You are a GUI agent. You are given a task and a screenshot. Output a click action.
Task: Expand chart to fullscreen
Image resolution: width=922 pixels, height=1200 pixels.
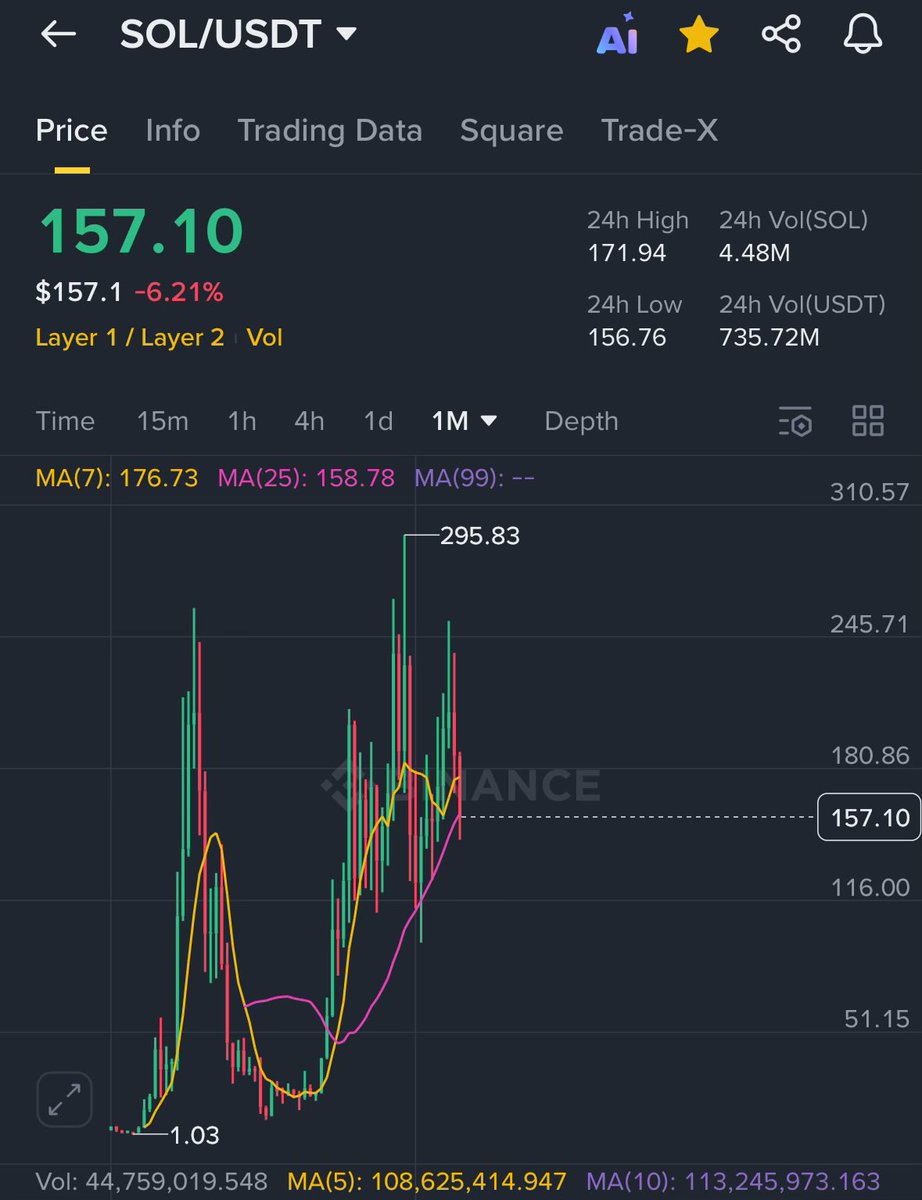65,1101
